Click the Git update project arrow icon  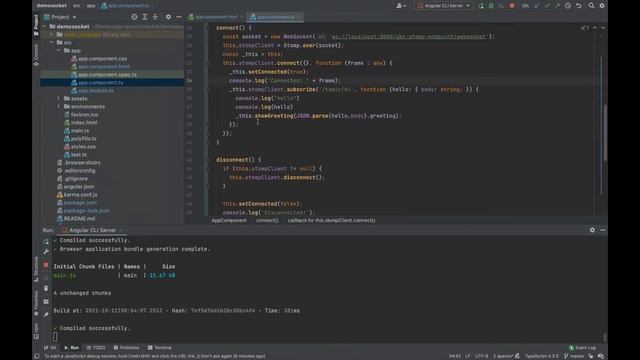(x=537, y=6)
